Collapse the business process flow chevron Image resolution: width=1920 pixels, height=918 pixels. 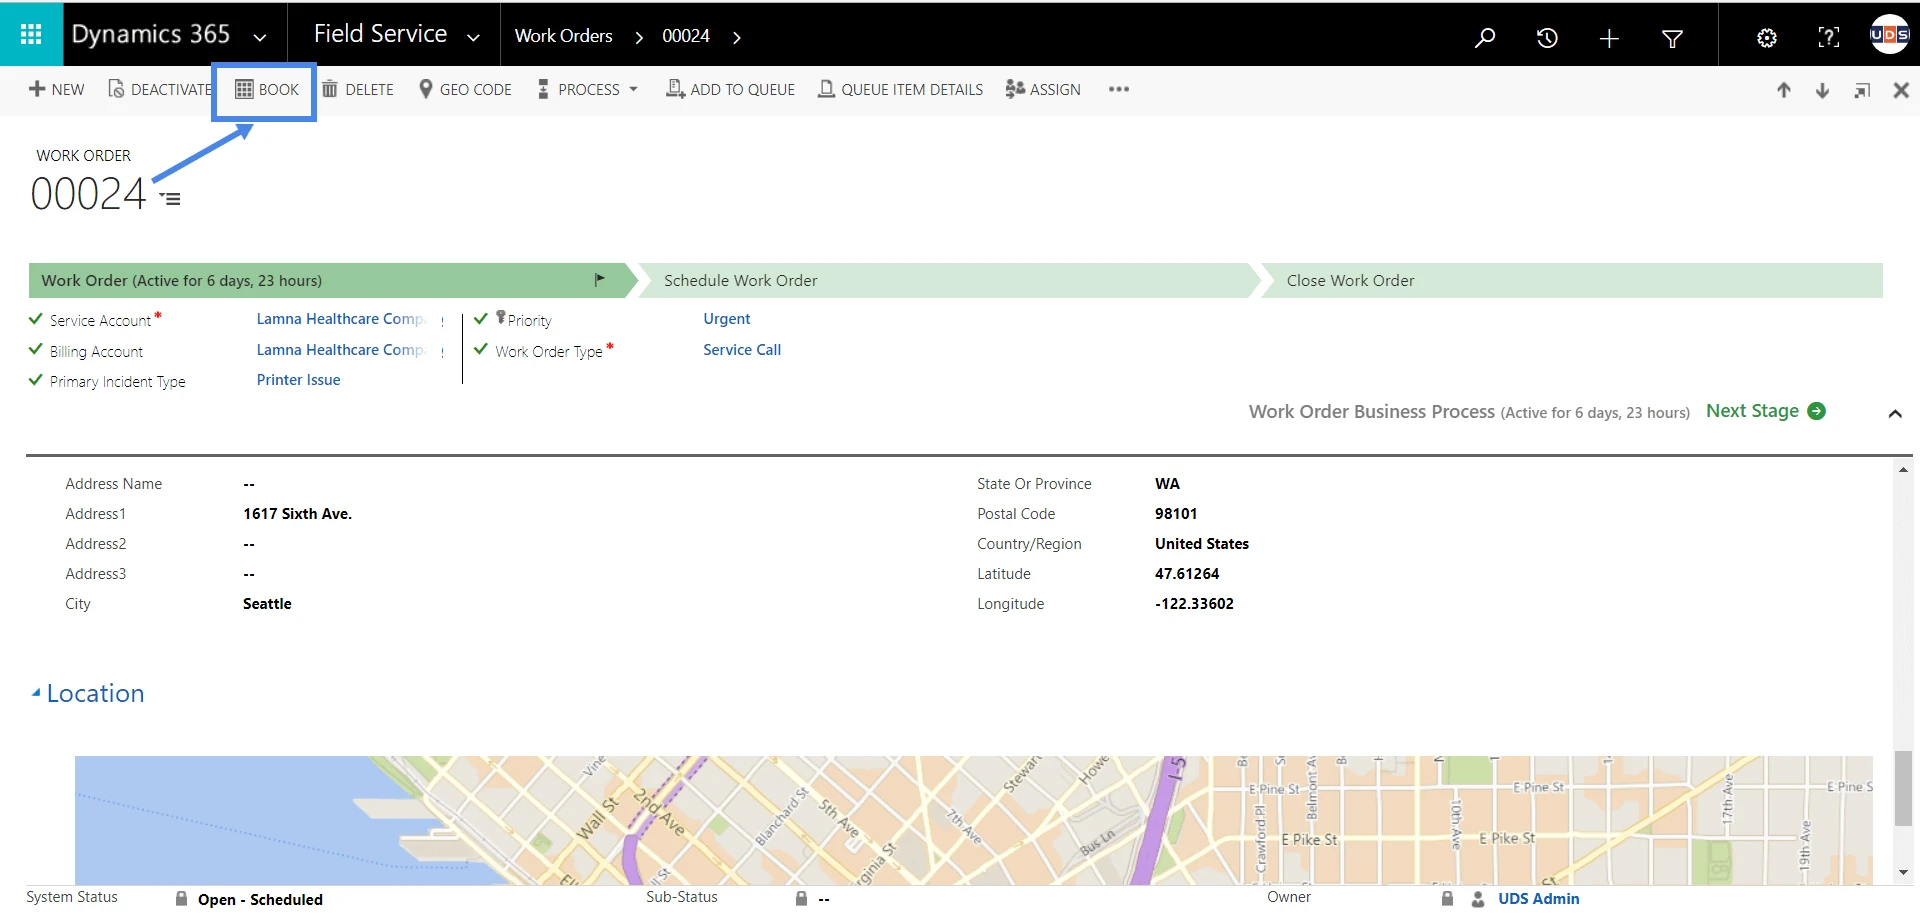[x=1895, y=413]
